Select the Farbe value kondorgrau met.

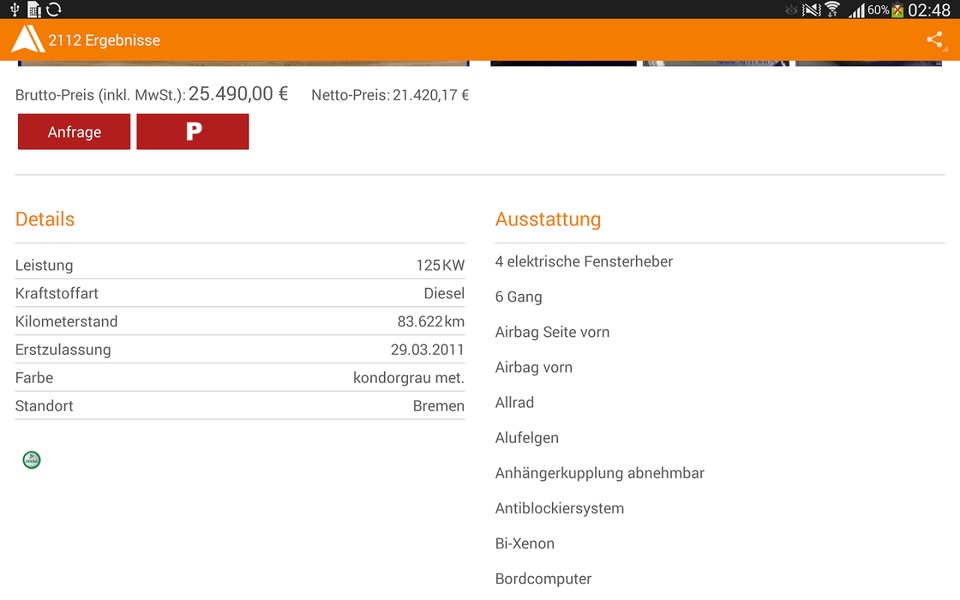(x=408, y=378)
